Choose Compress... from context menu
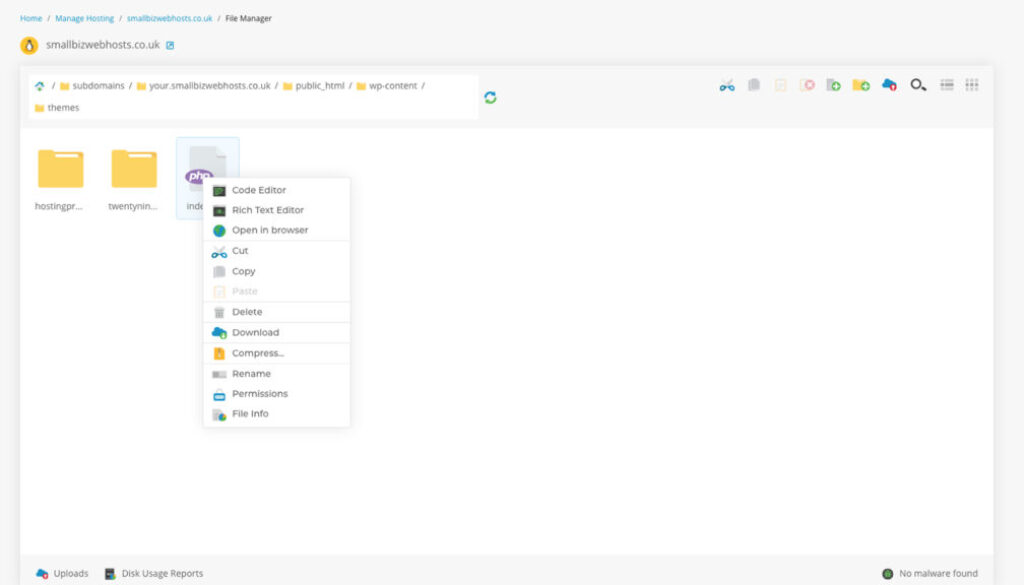 (x=276, y=353)
